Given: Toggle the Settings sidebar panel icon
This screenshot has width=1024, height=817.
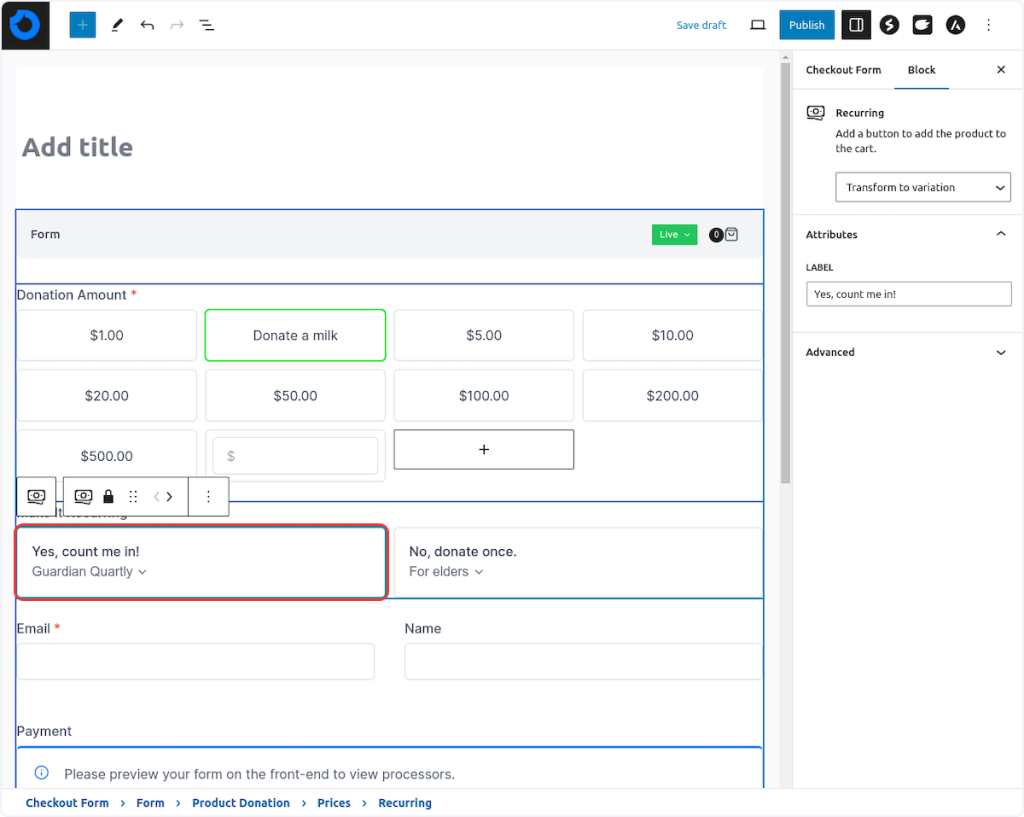Looking at the screenshot, I should pos(856,25).
